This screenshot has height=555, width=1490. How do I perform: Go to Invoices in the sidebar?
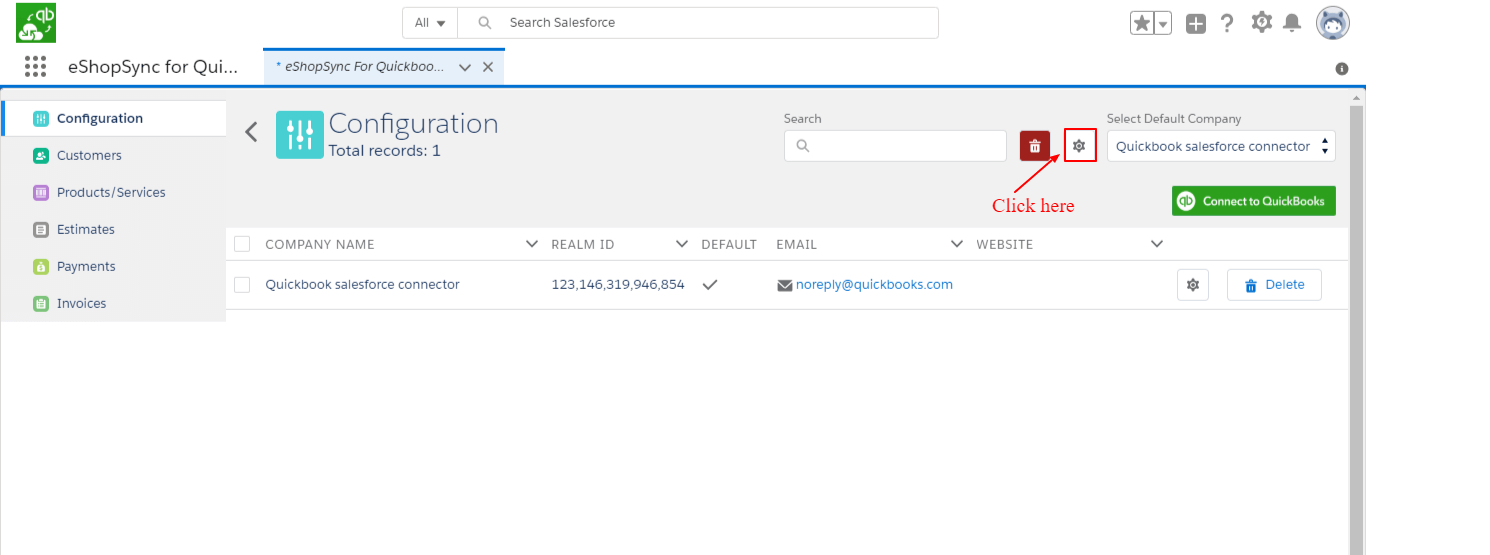(81, 303)
